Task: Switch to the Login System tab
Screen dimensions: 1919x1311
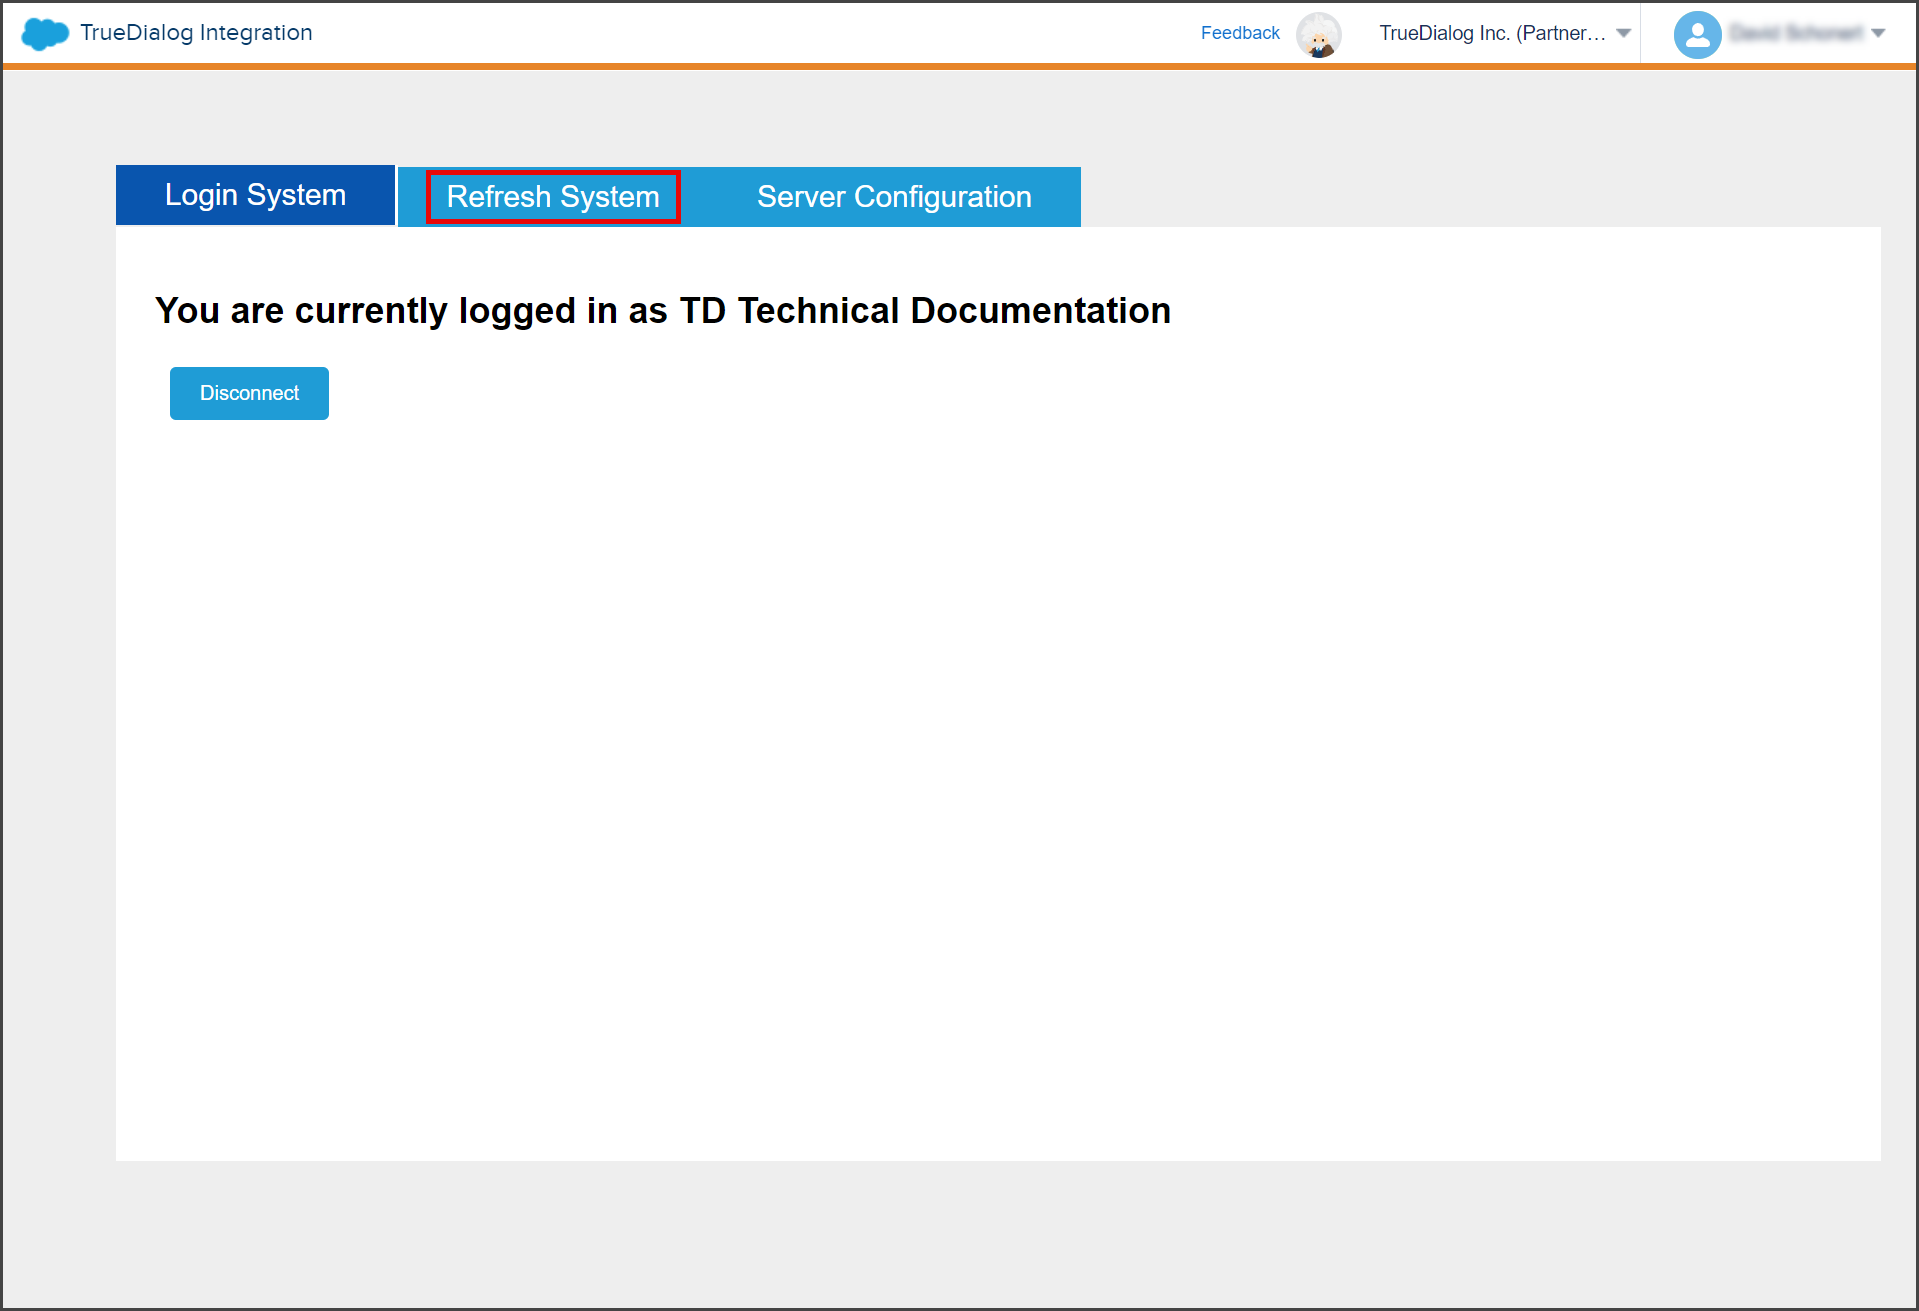Action: click(x=255, y=195)
